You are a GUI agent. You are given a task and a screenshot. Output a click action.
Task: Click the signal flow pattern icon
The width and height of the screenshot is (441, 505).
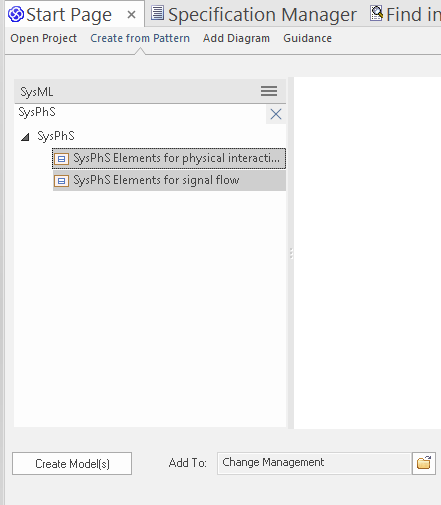click(x=62, y=181)
